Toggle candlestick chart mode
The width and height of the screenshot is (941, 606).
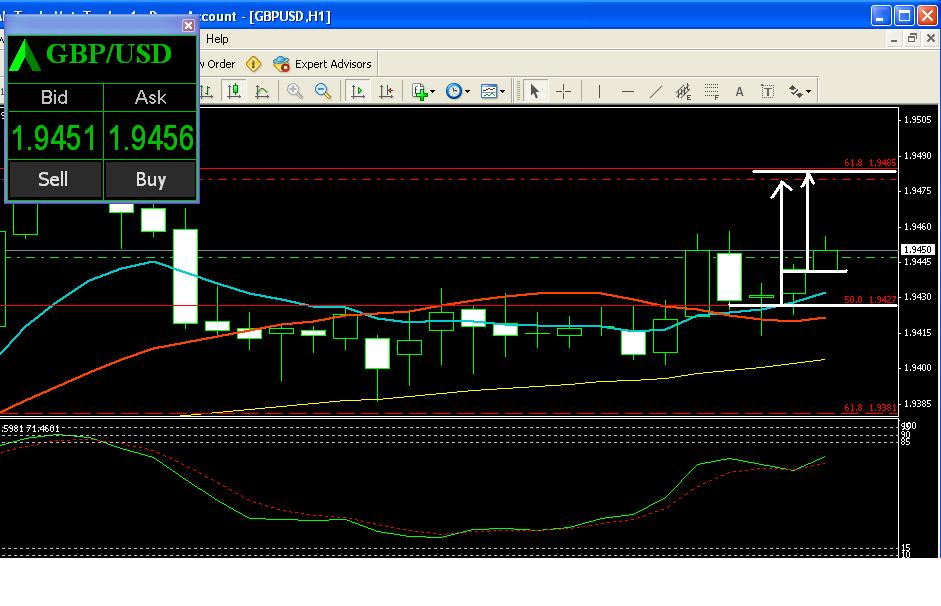(235, 91)
